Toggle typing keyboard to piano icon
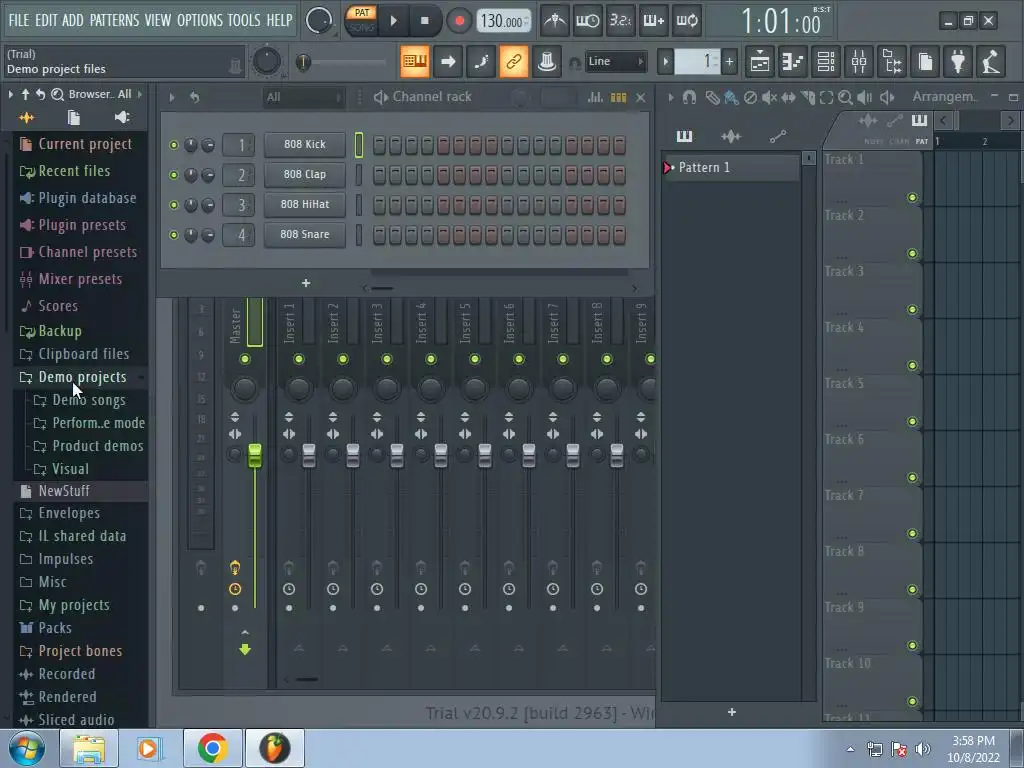This screenshot has height=768, width=1024. click(x=415, y=61)
